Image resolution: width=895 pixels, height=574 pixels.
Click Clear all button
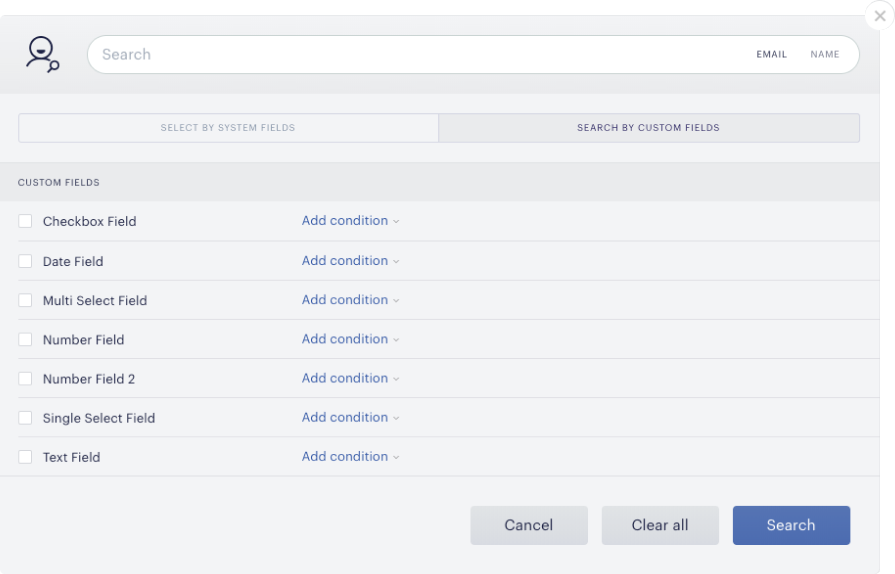660,525
